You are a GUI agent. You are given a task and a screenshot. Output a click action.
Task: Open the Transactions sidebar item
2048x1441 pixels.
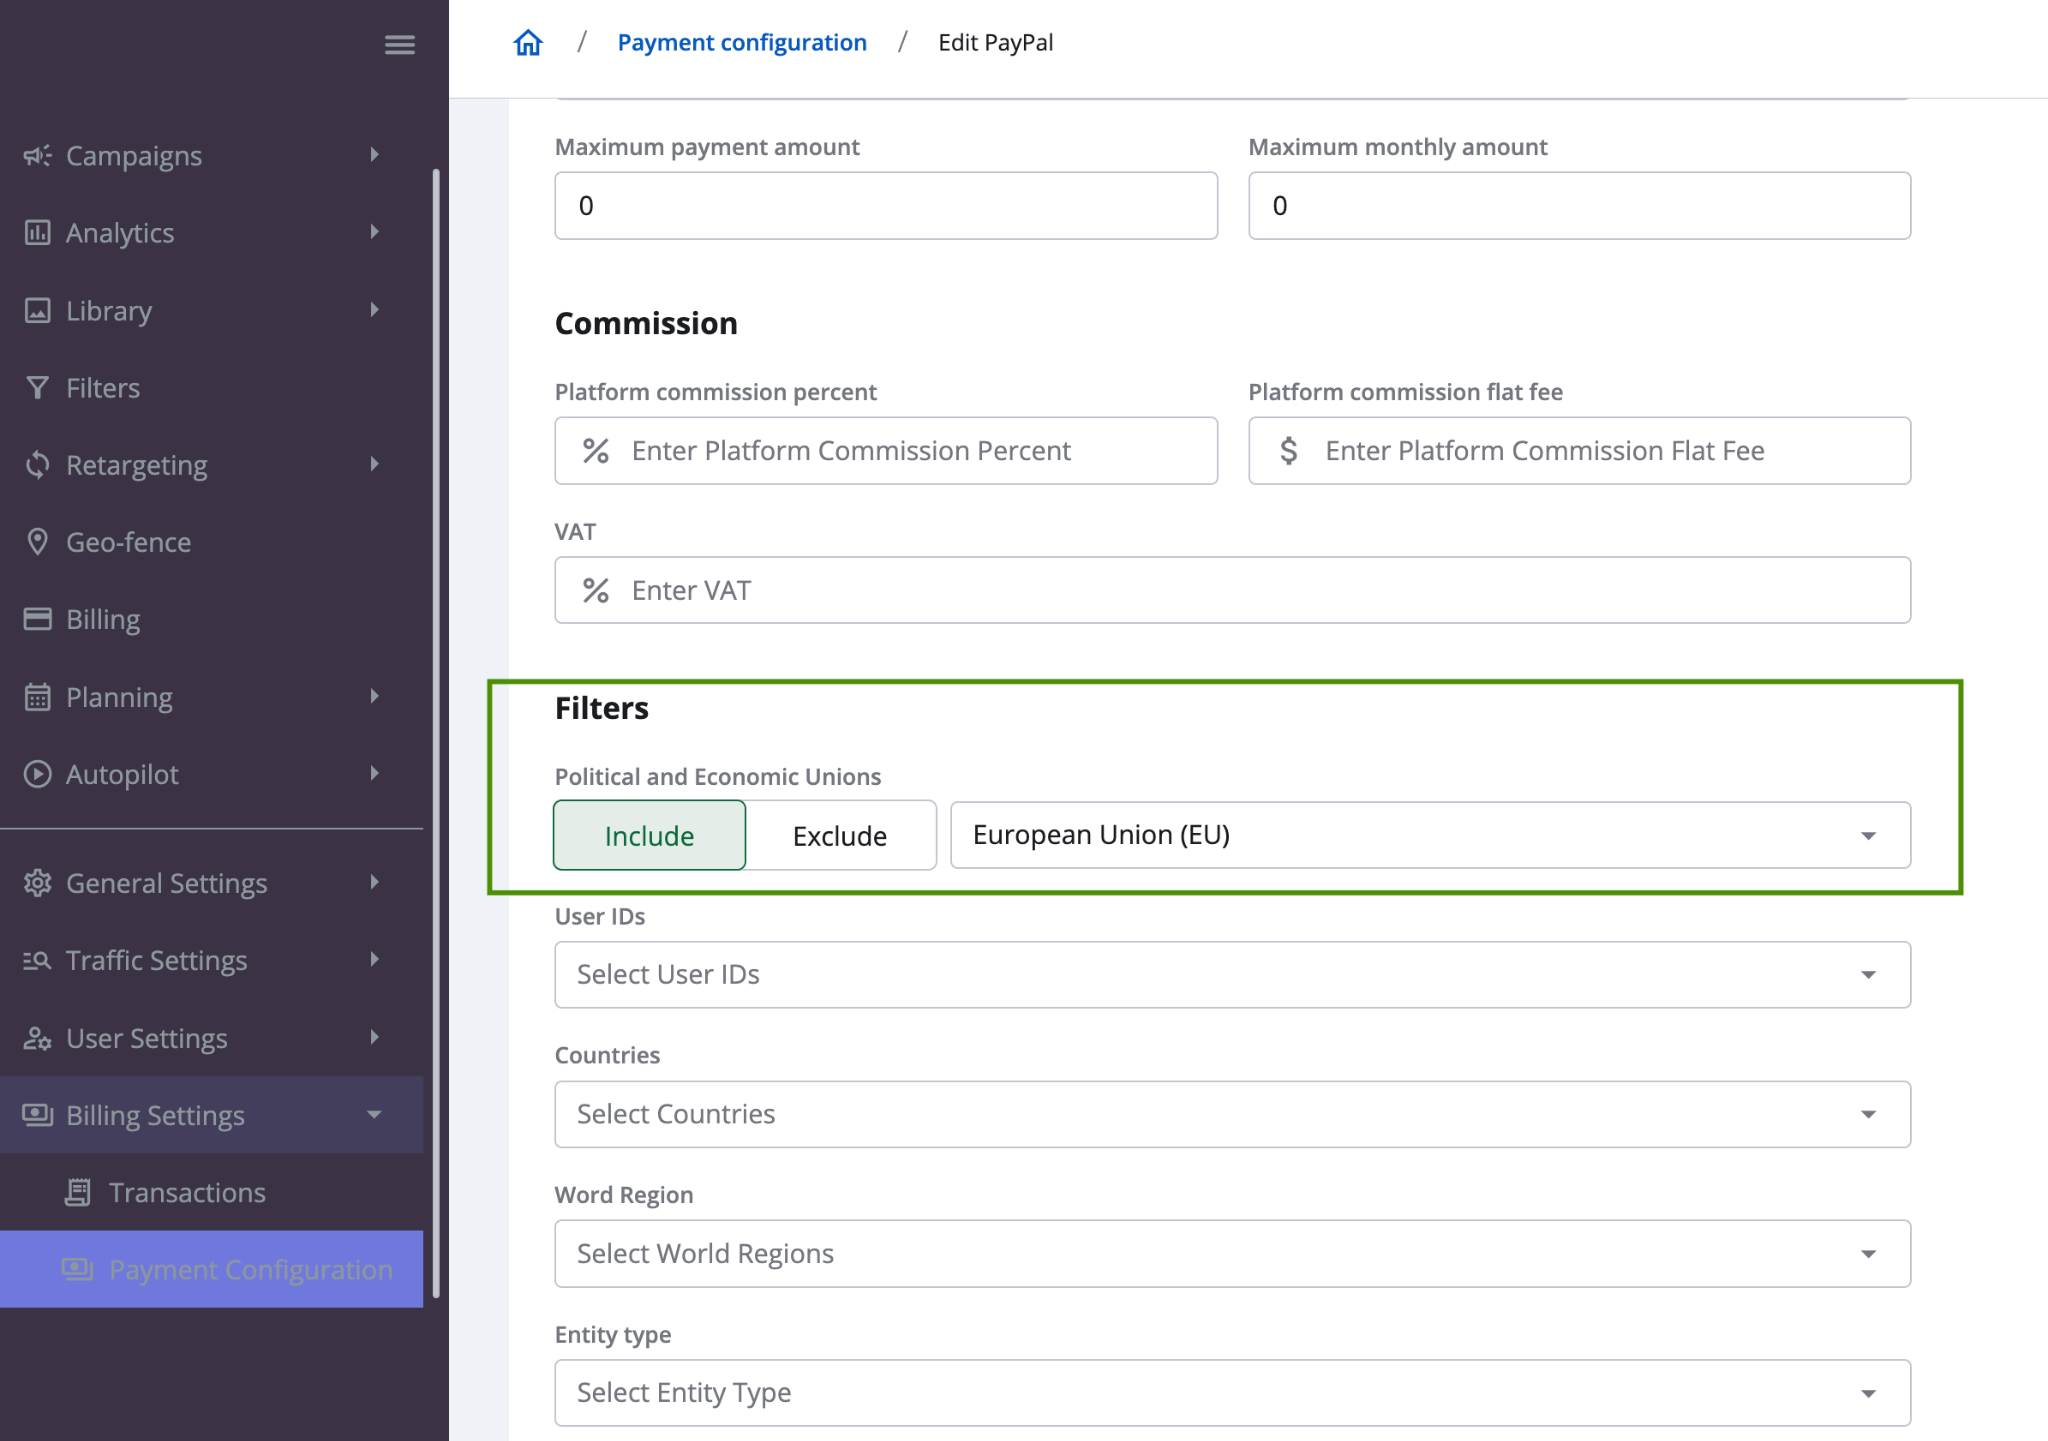(211, 1192)
